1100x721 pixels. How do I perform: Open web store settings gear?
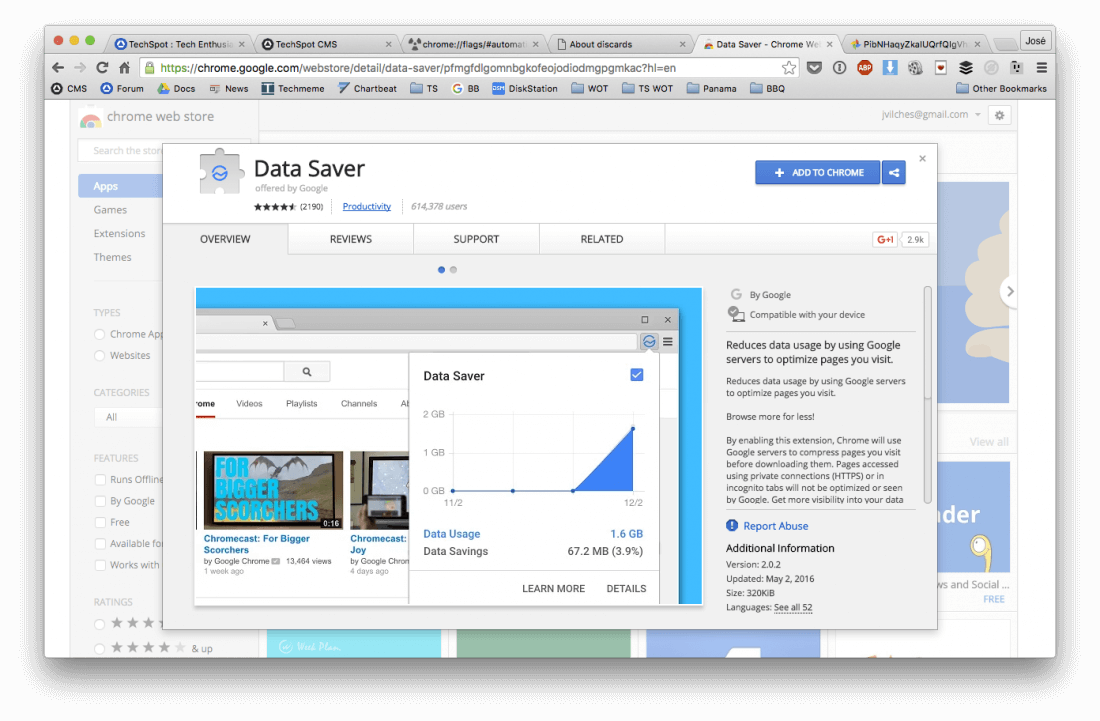pos(1000,115)
